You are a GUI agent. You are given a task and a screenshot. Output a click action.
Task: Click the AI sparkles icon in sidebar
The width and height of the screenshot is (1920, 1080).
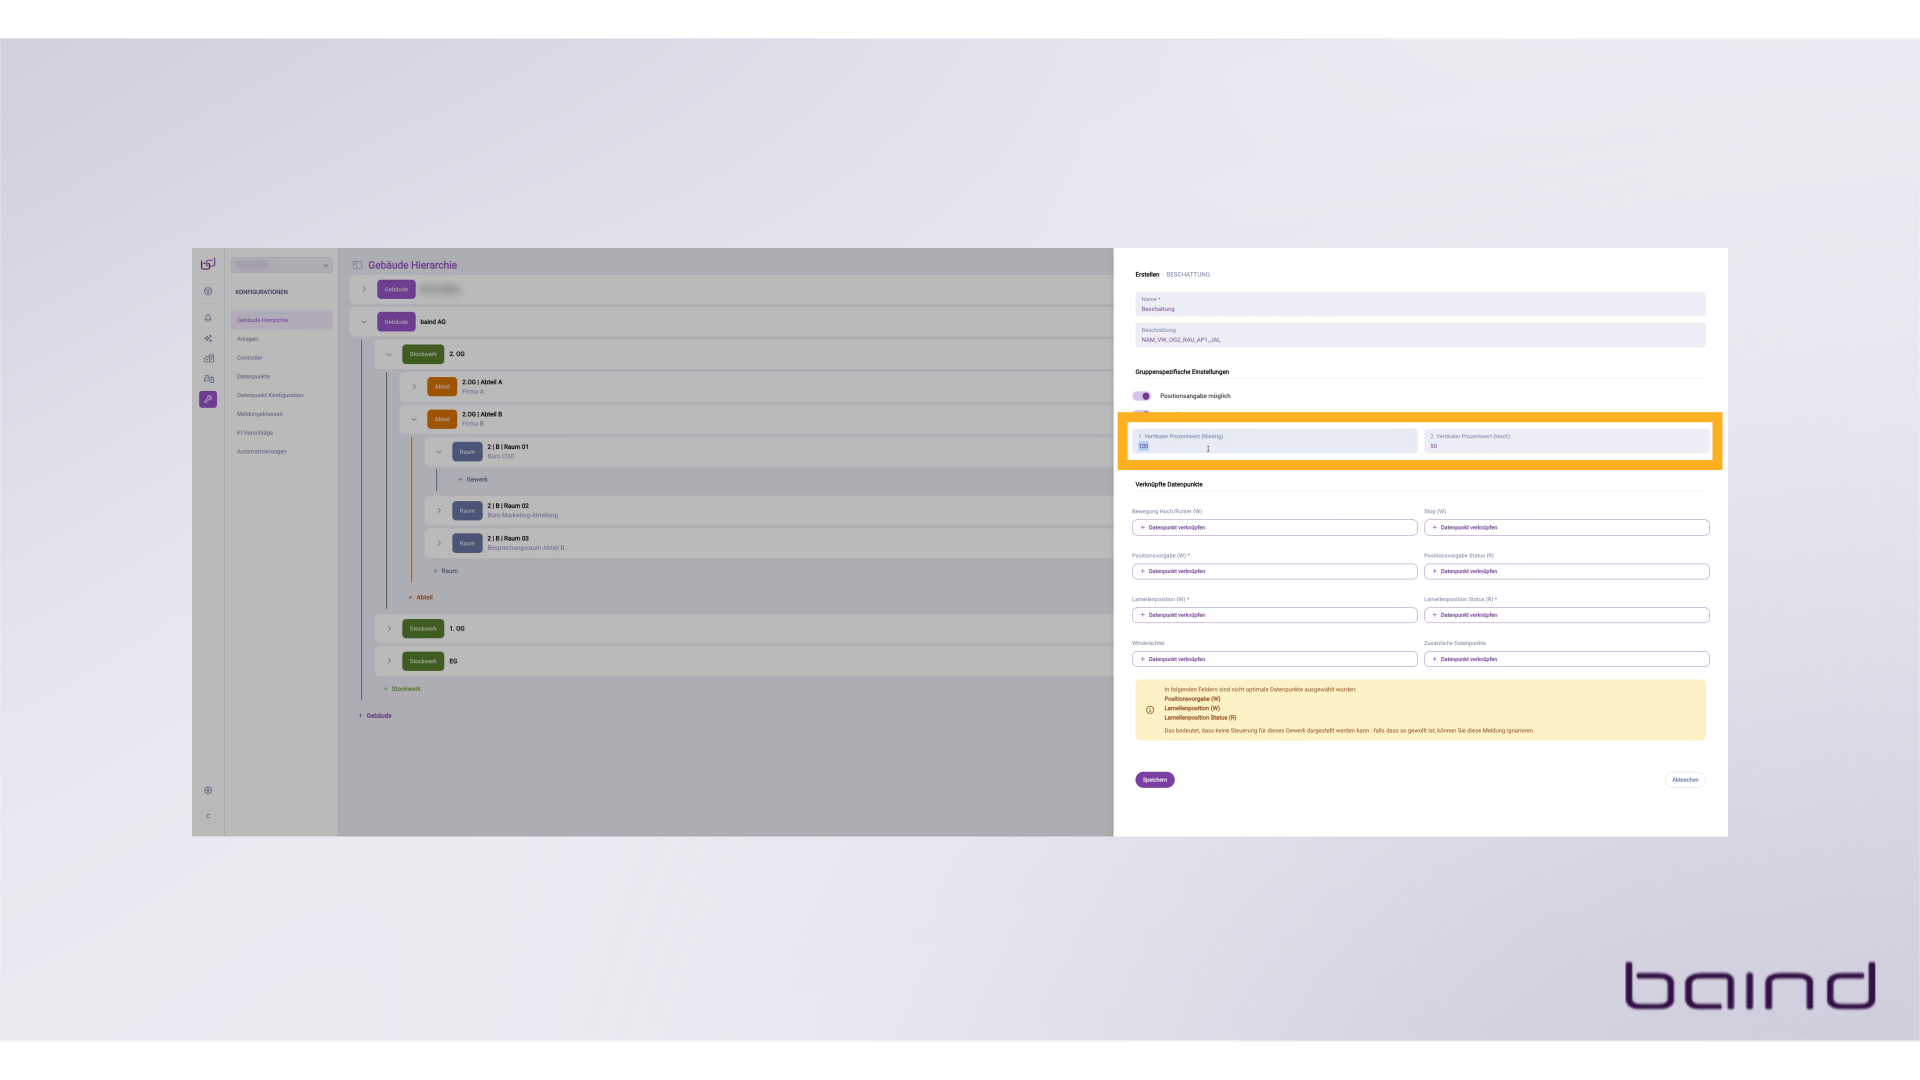pos(208,339)
